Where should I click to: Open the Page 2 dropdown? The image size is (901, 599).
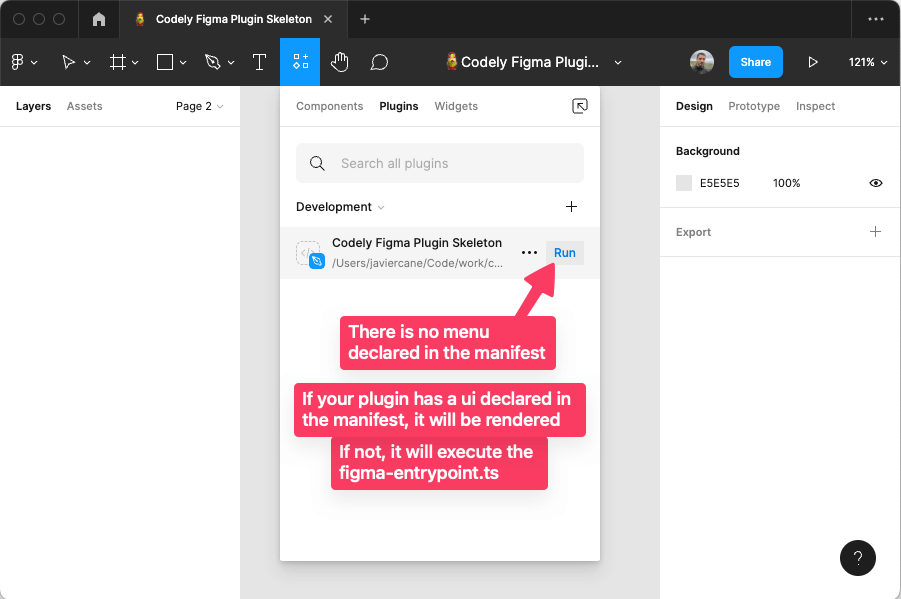pos(199,106)
